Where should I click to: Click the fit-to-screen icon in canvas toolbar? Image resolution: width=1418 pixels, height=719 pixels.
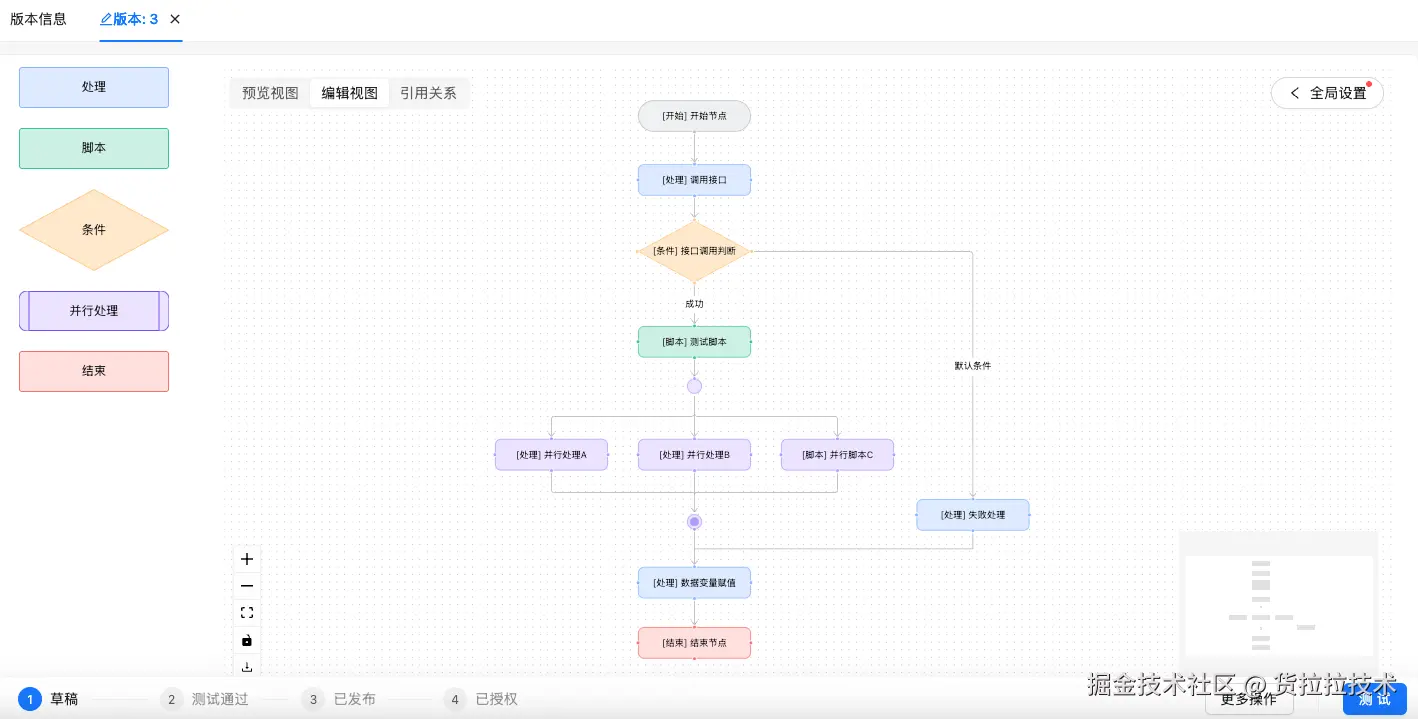pyautogui.click(x=247, y=613)
